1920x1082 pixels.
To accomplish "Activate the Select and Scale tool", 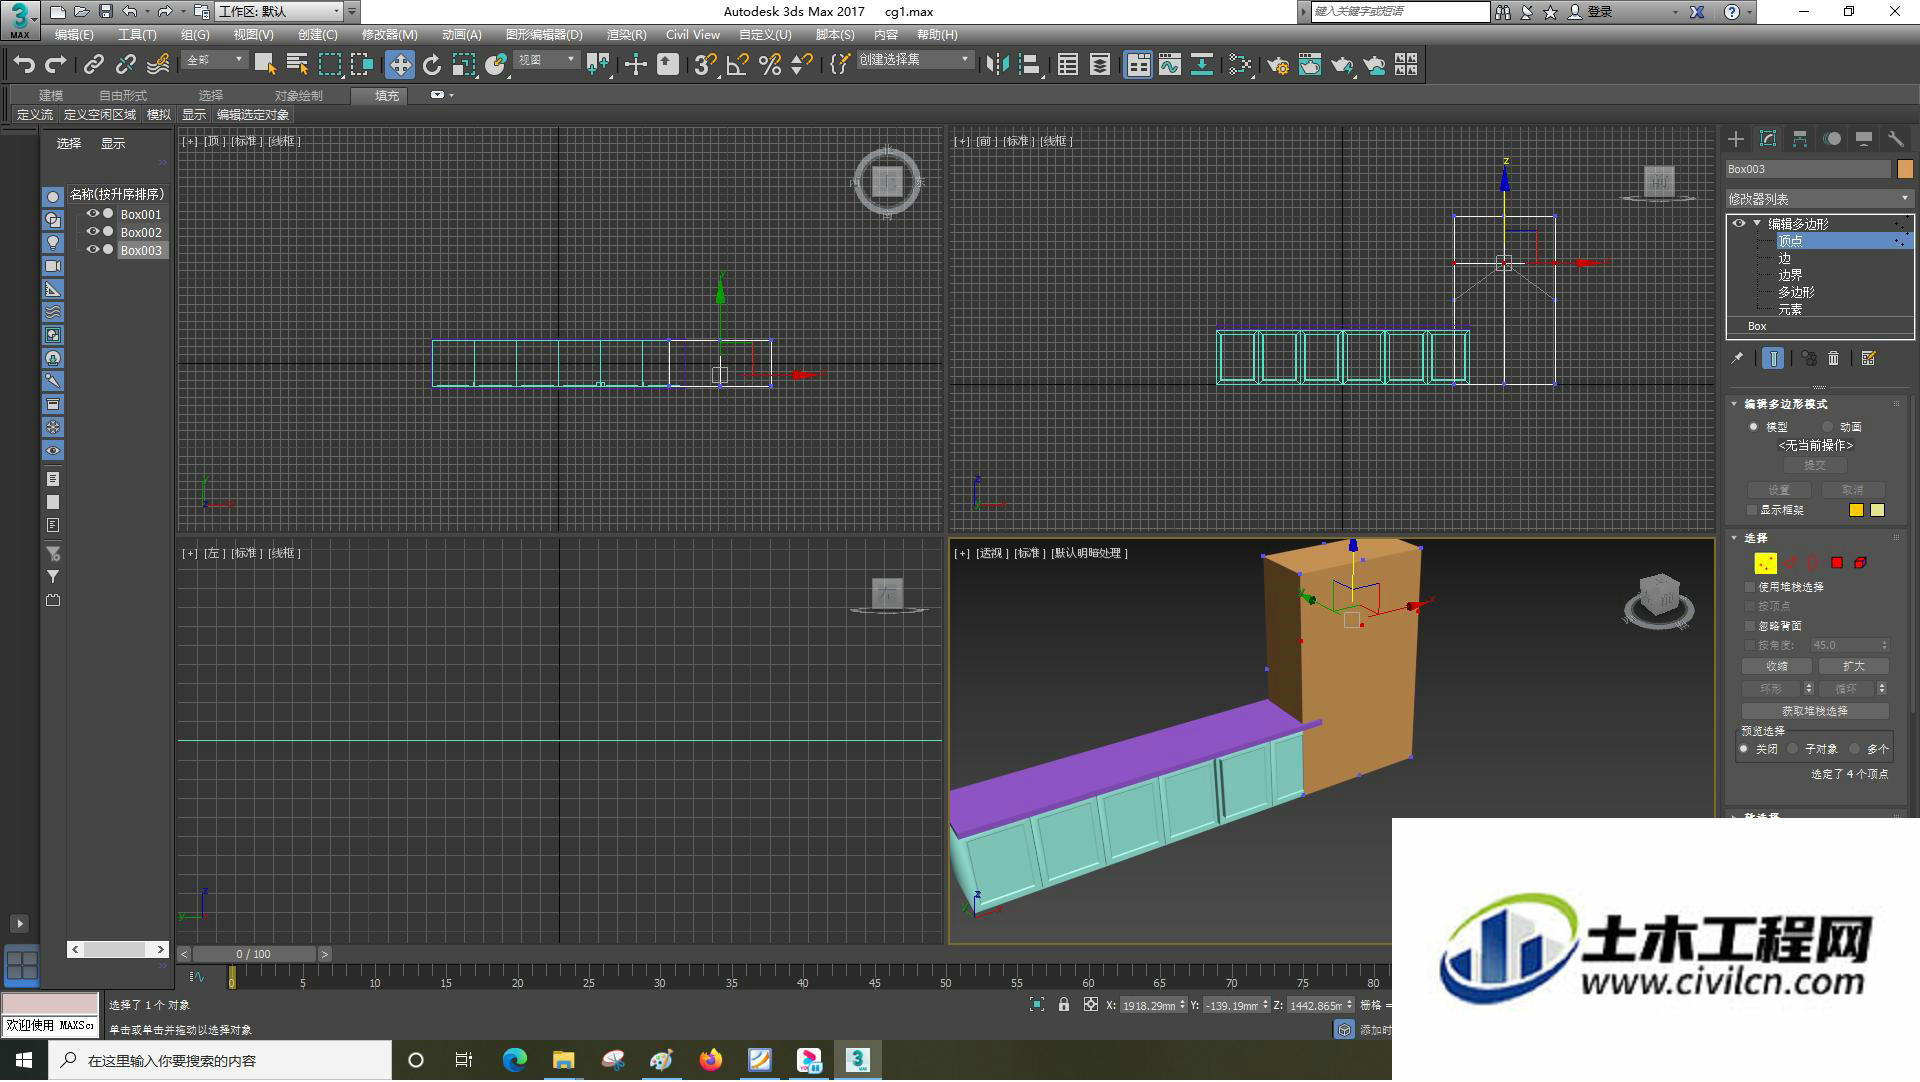I will pos(464,65).
